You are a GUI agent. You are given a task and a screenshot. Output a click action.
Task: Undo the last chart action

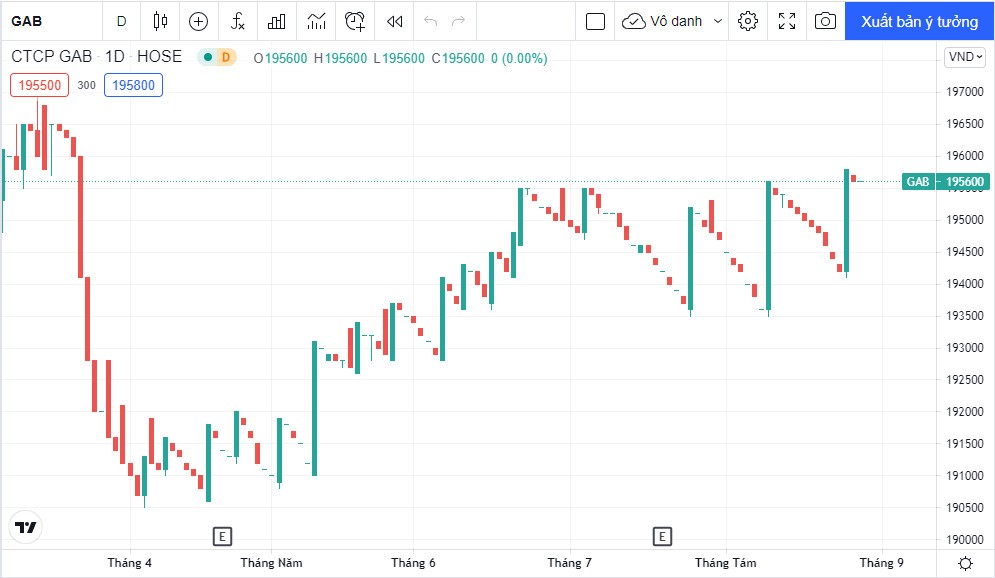point(430,21)
